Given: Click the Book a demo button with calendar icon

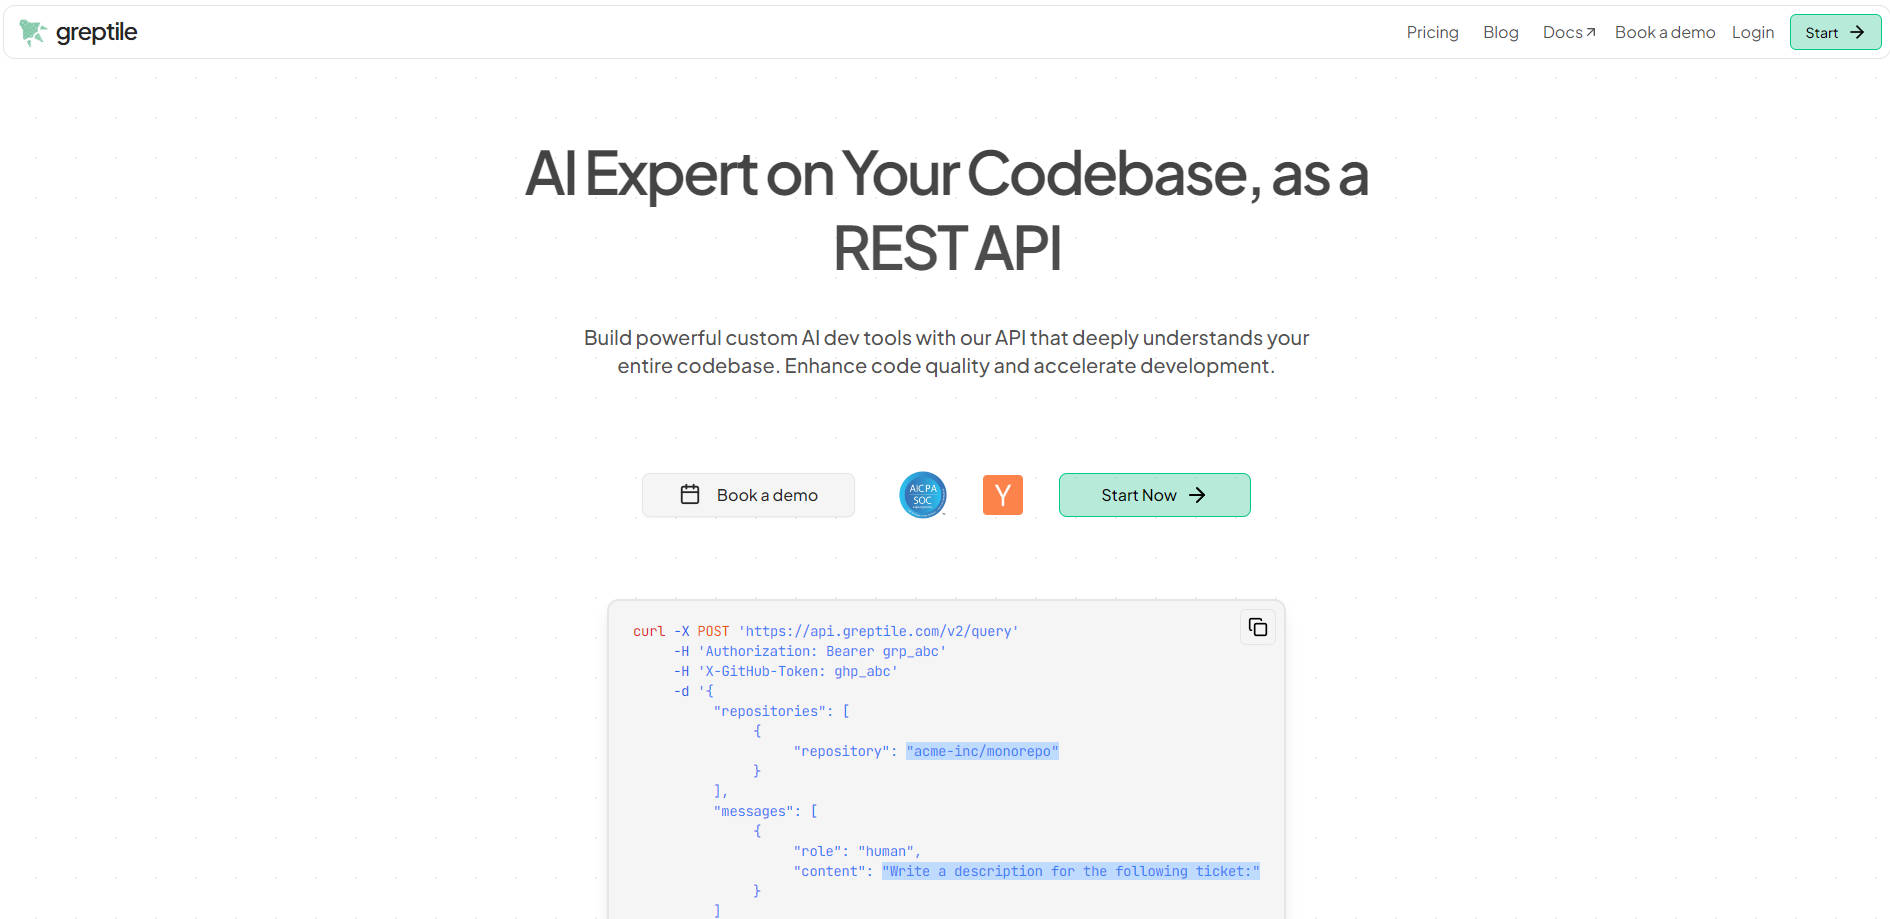Looking at the screenshot, I should (748, 495).
